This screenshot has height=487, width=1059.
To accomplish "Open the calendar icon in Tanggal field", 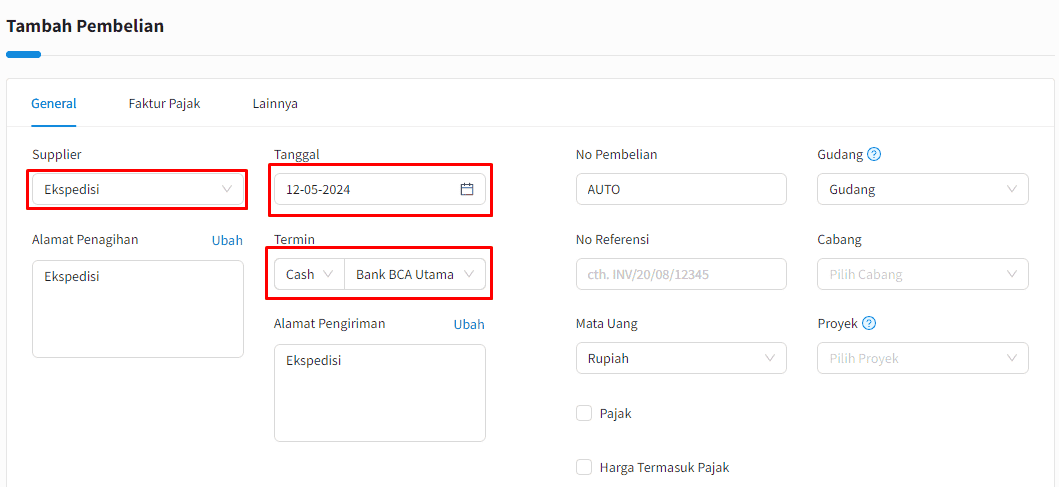I will (467, 189).
